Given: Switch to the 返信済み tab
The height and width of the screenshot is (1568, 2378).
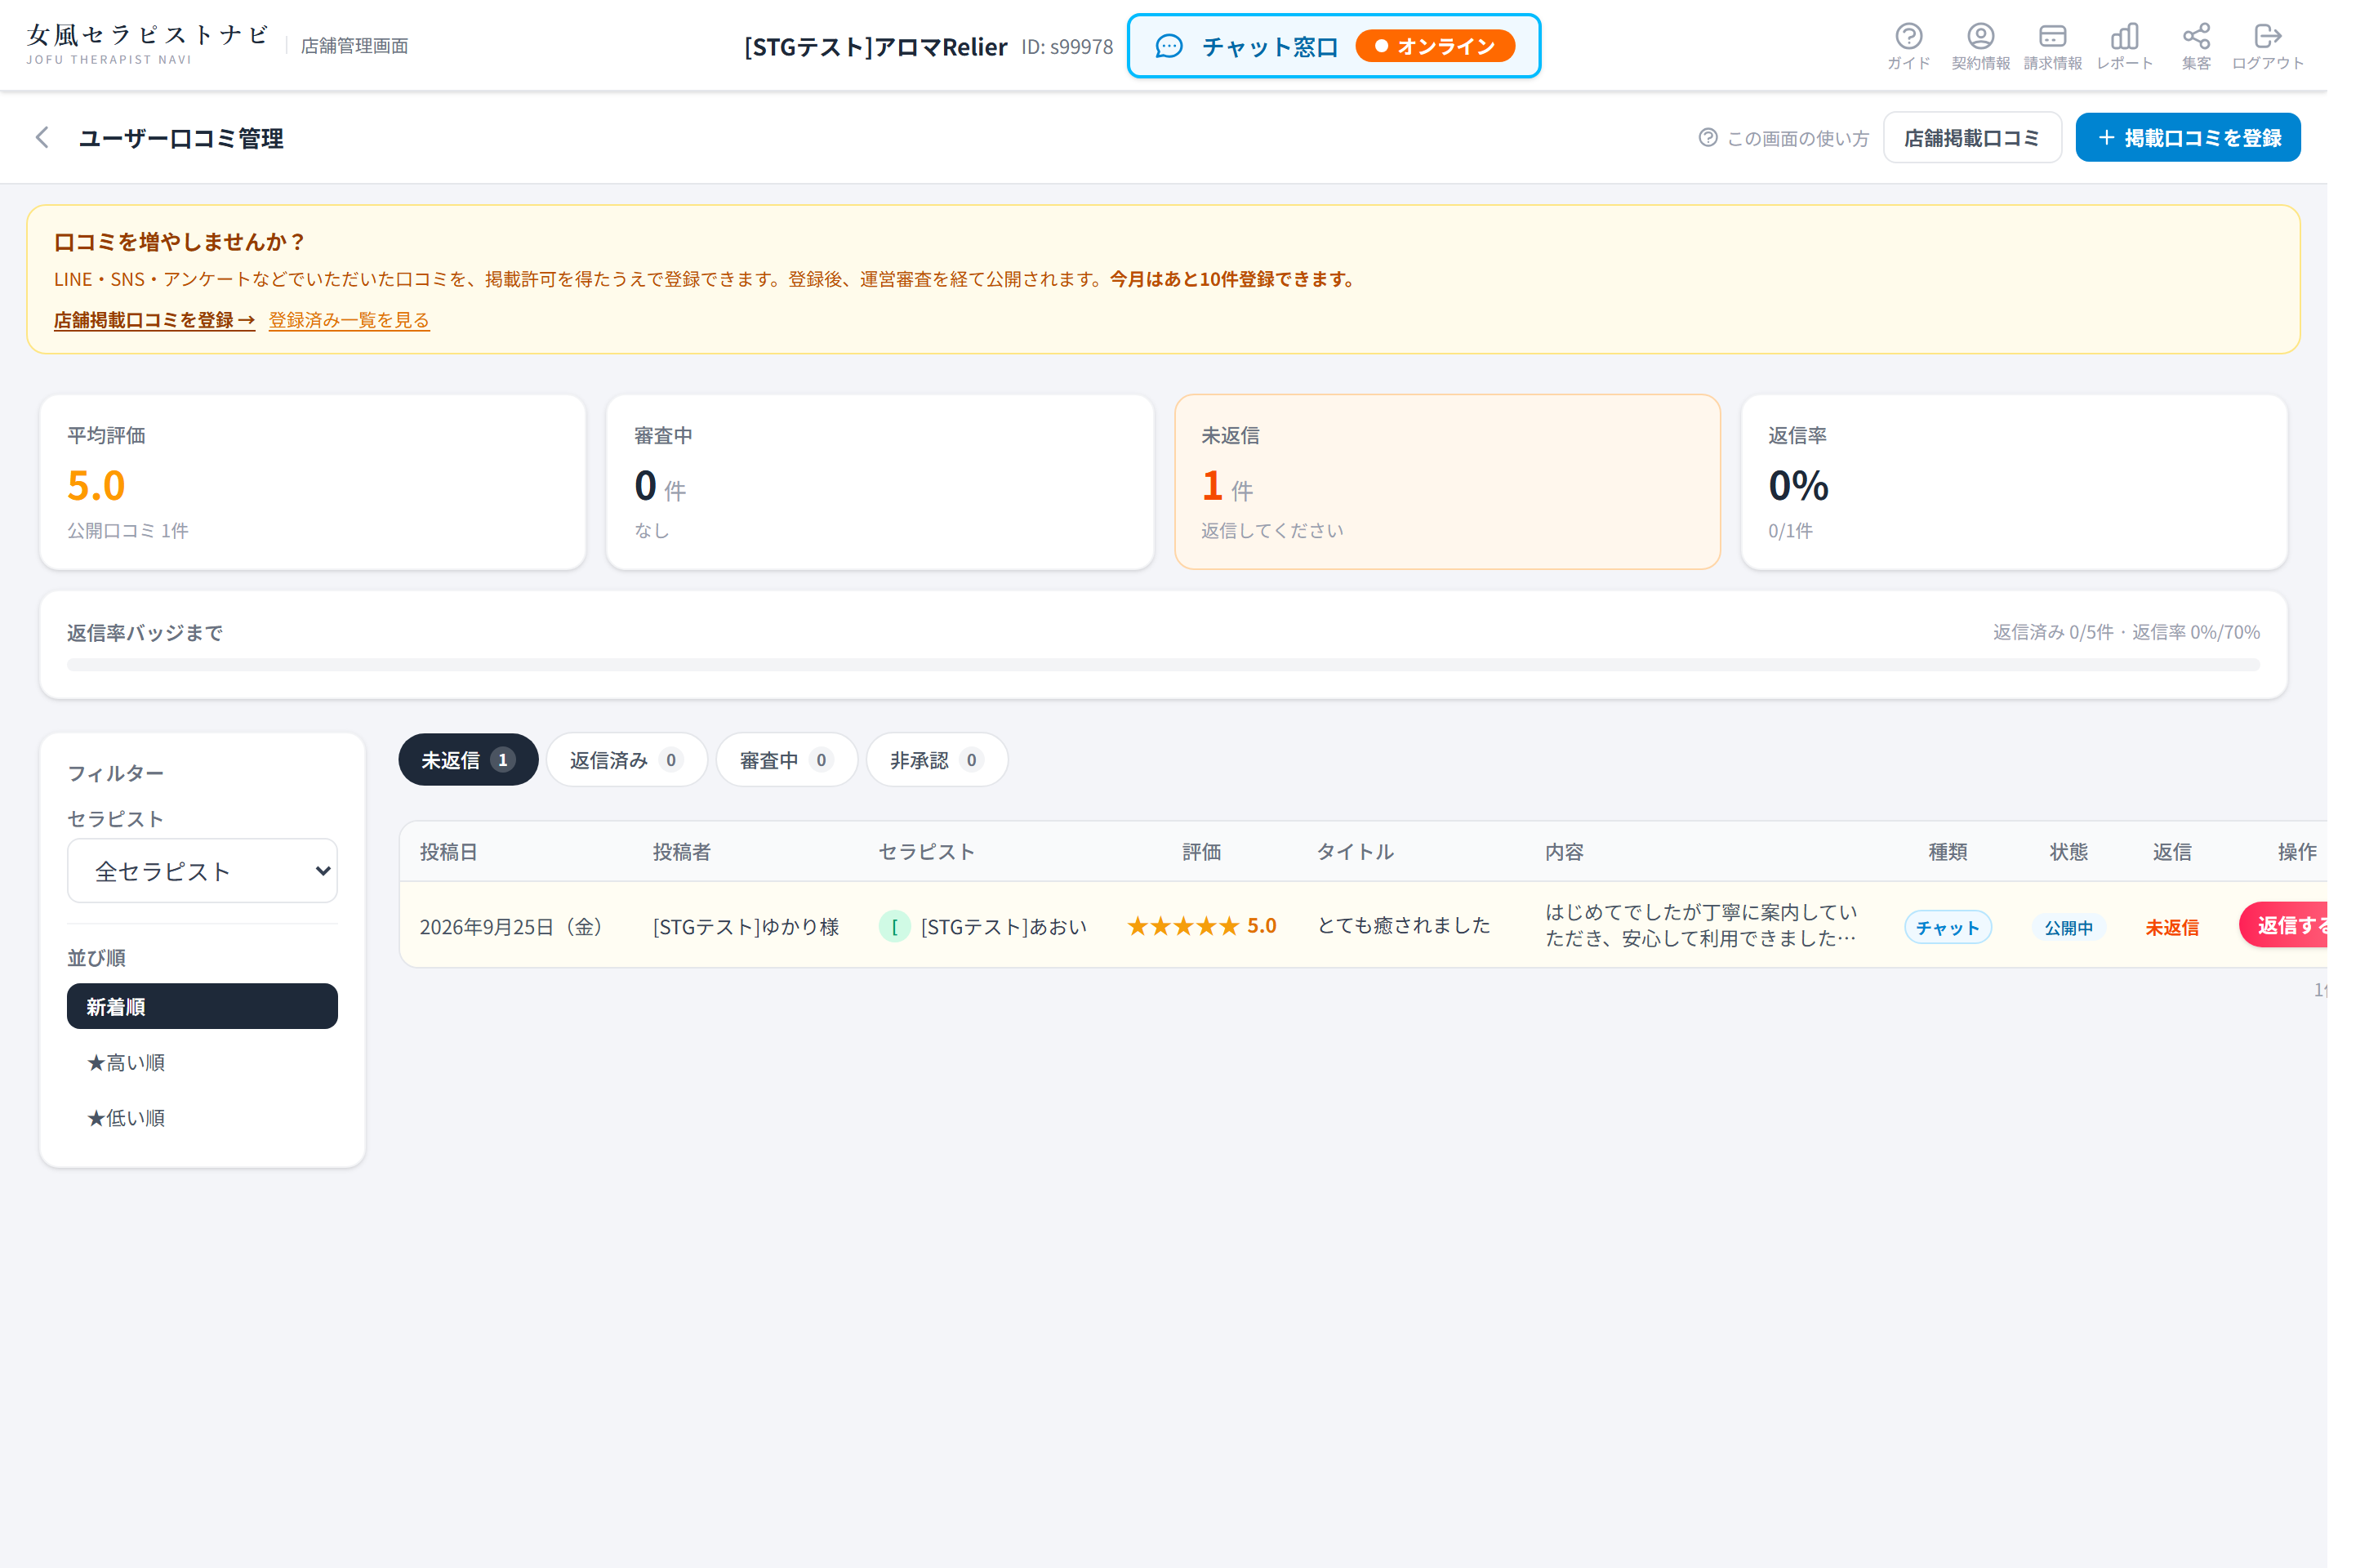Looking at the screenshot, I should (627, 760).
